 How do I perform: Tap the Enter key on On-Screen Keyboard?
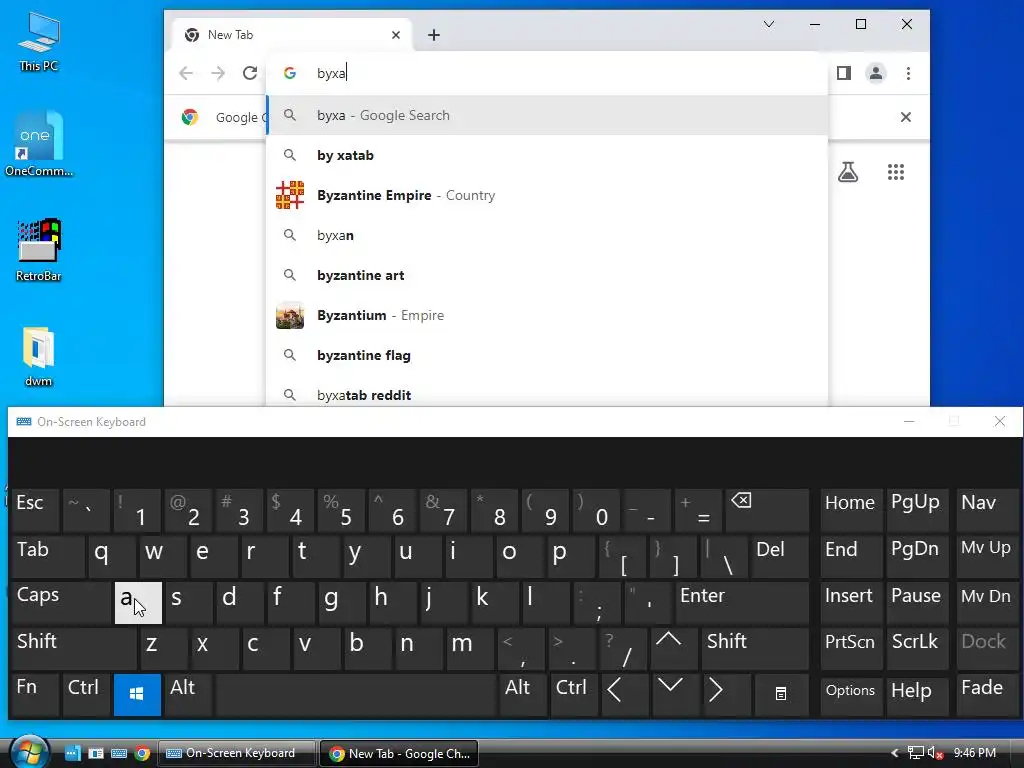click(742, 603)
